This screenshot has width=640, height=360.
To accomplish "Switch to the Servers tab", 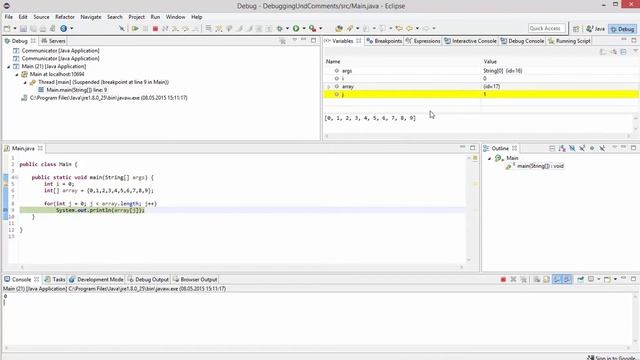I will [53, 41].
